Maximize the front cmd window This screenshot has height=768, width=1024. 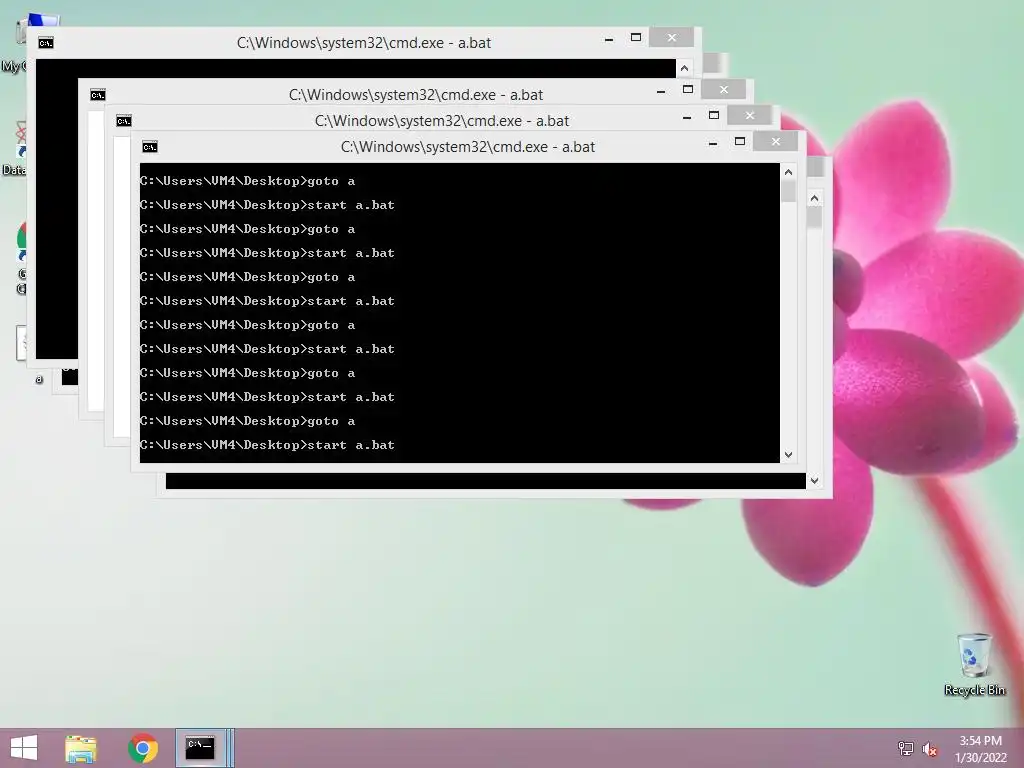(x=740, y=142)
